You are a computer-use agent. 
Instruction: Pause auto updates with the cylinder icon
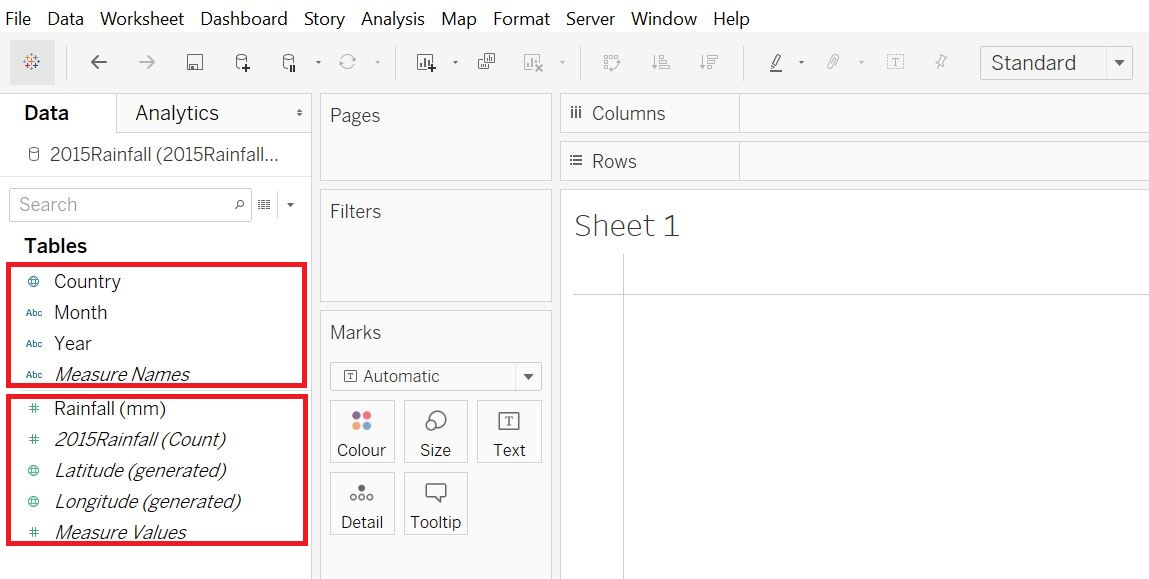coord(289,62)
